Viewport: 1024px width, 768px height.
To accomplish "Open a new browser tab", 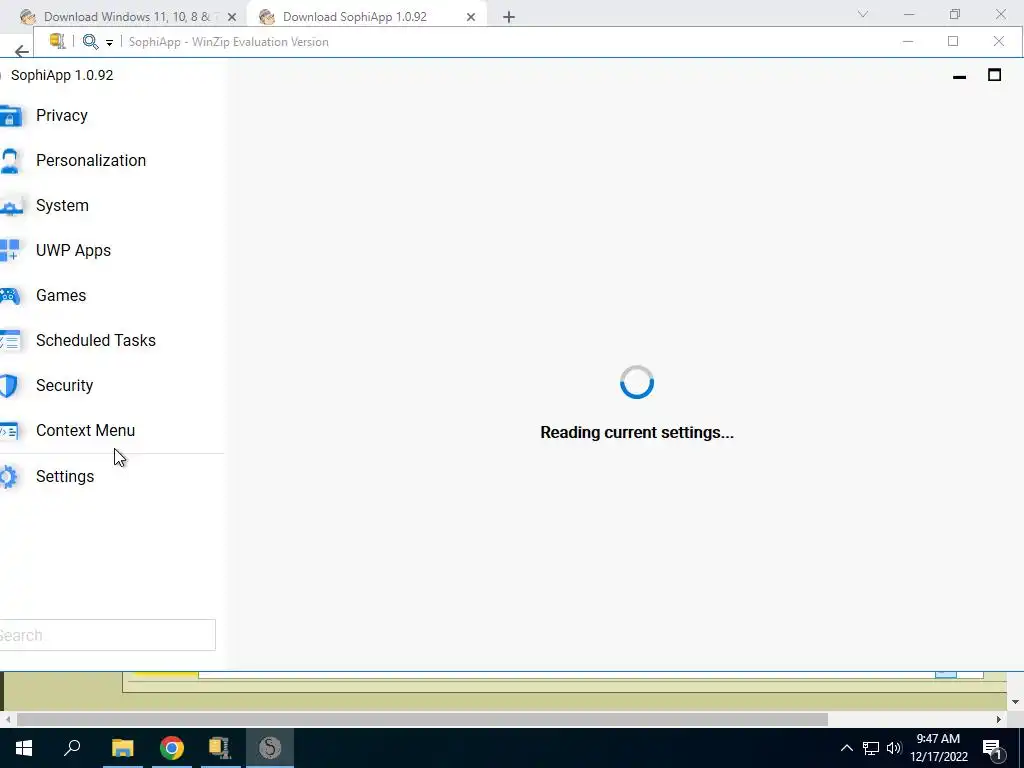I will [x=509, y=17].
